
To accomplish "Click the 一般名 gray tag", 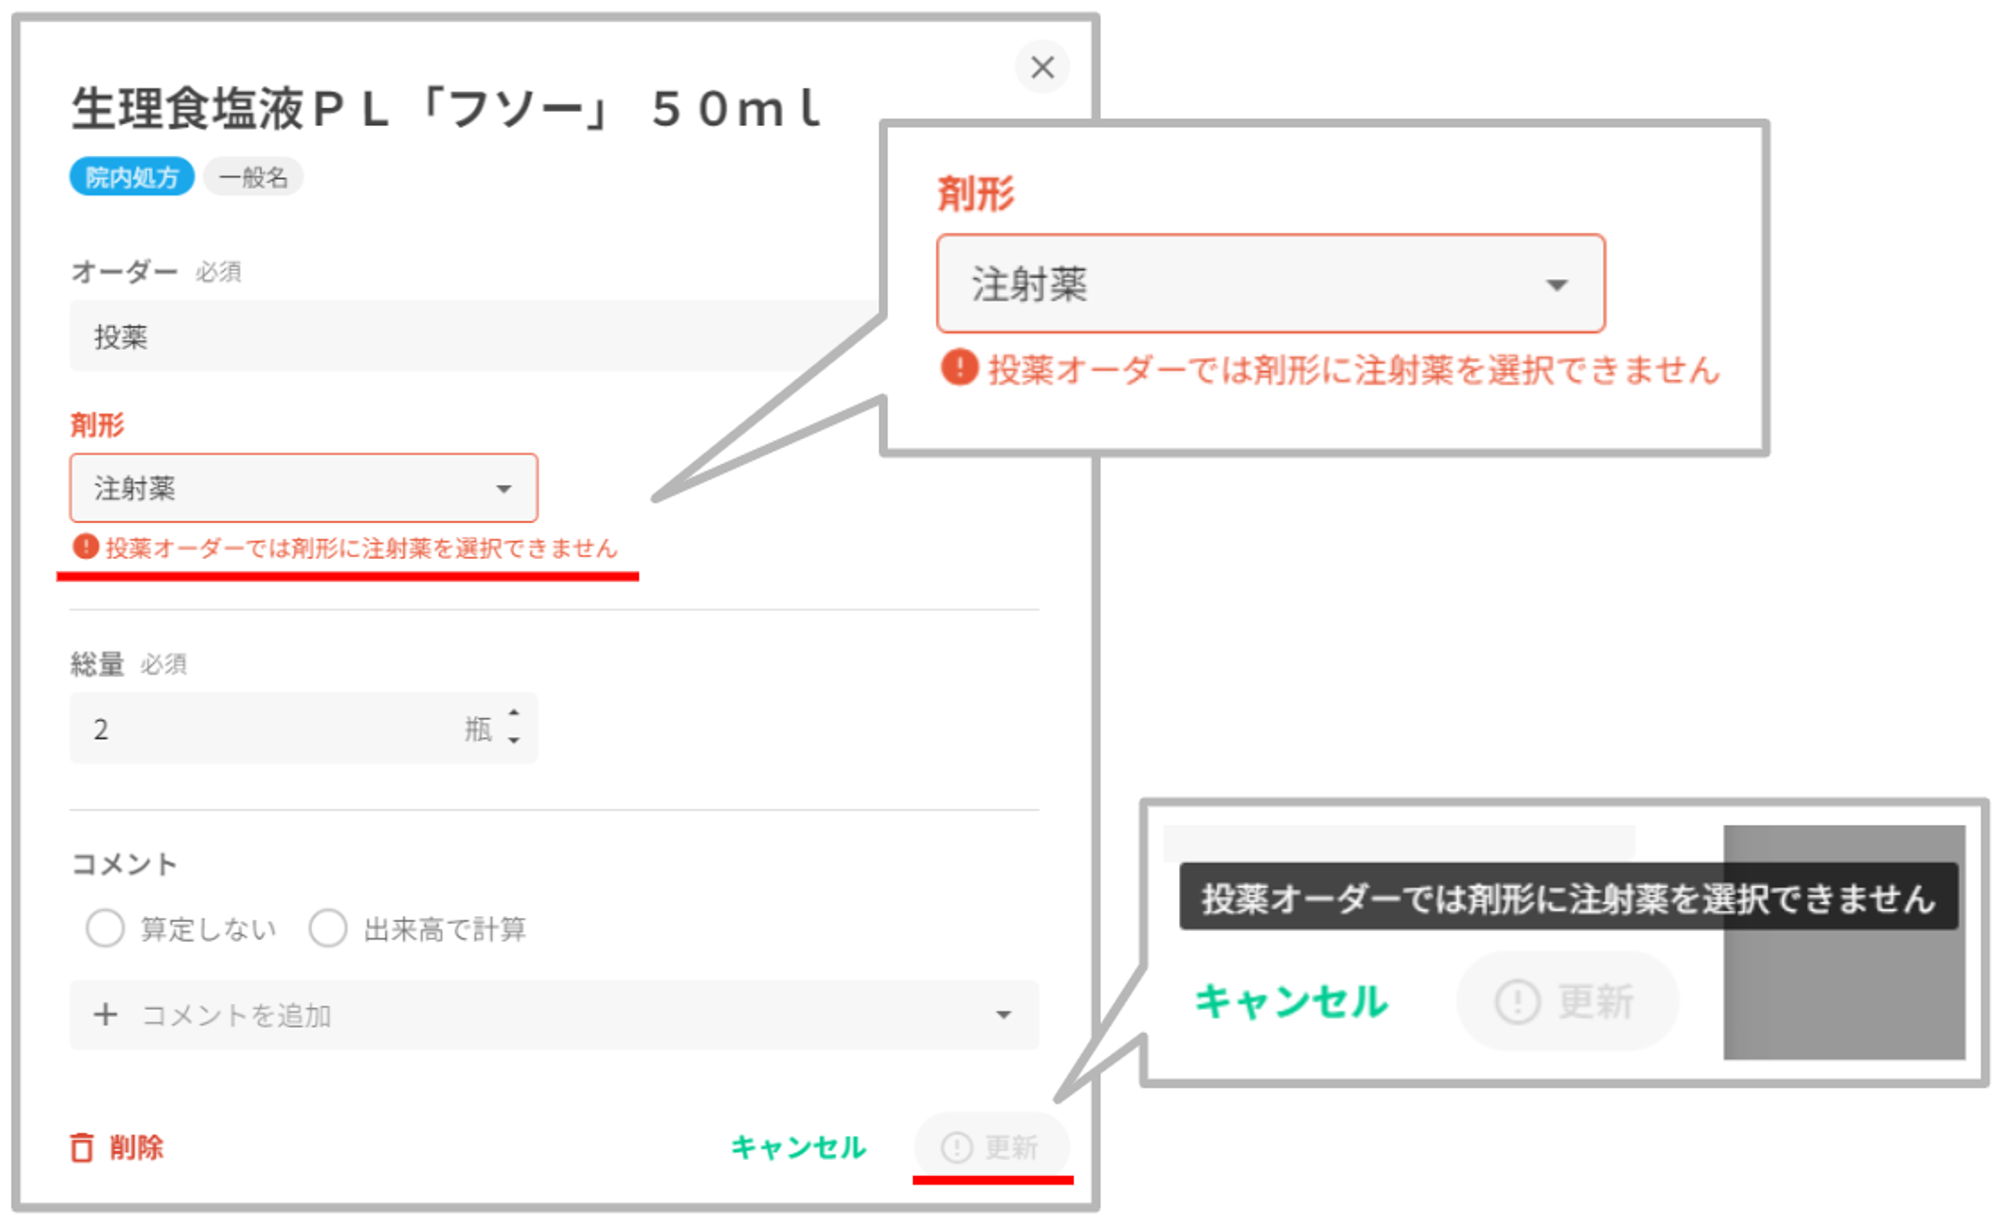I will click(x=253, y=177).
